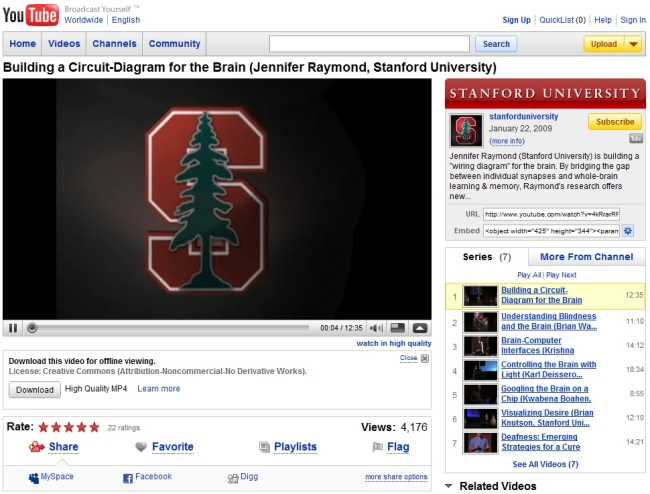Click watch in high quality link
The height and width of the screenshot is (494, 650).
pos(394,343)
